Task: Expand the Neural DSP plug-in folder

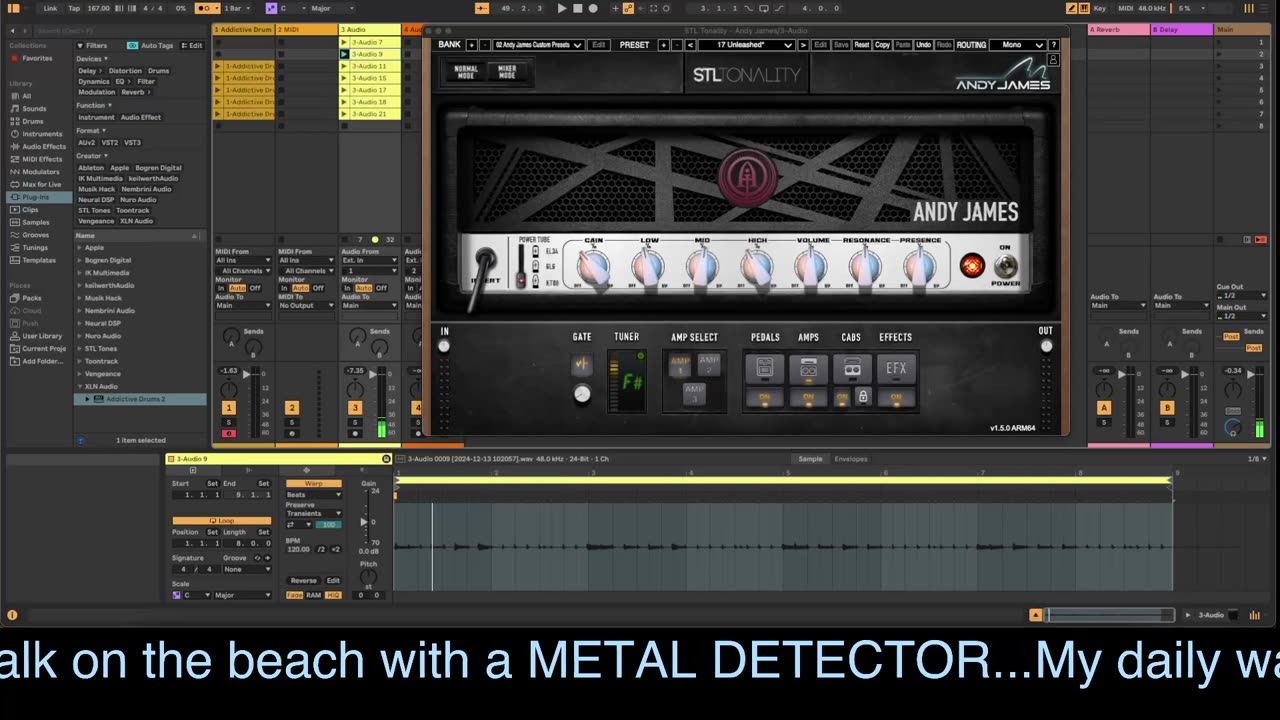Action: (80, 323)
